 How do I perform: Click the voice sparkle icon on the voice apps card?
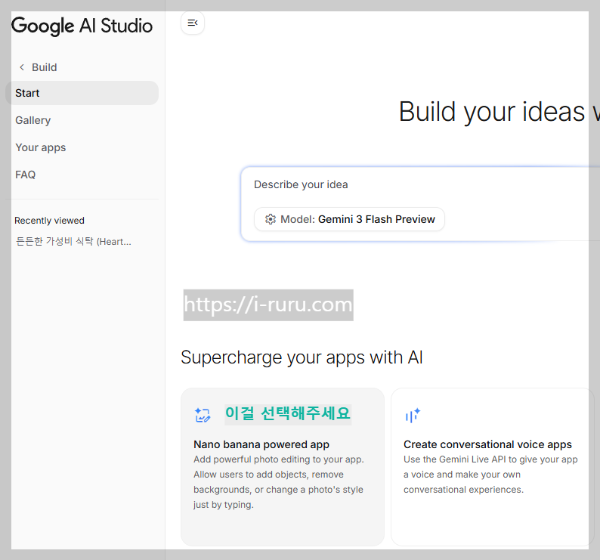click(412, 415)
